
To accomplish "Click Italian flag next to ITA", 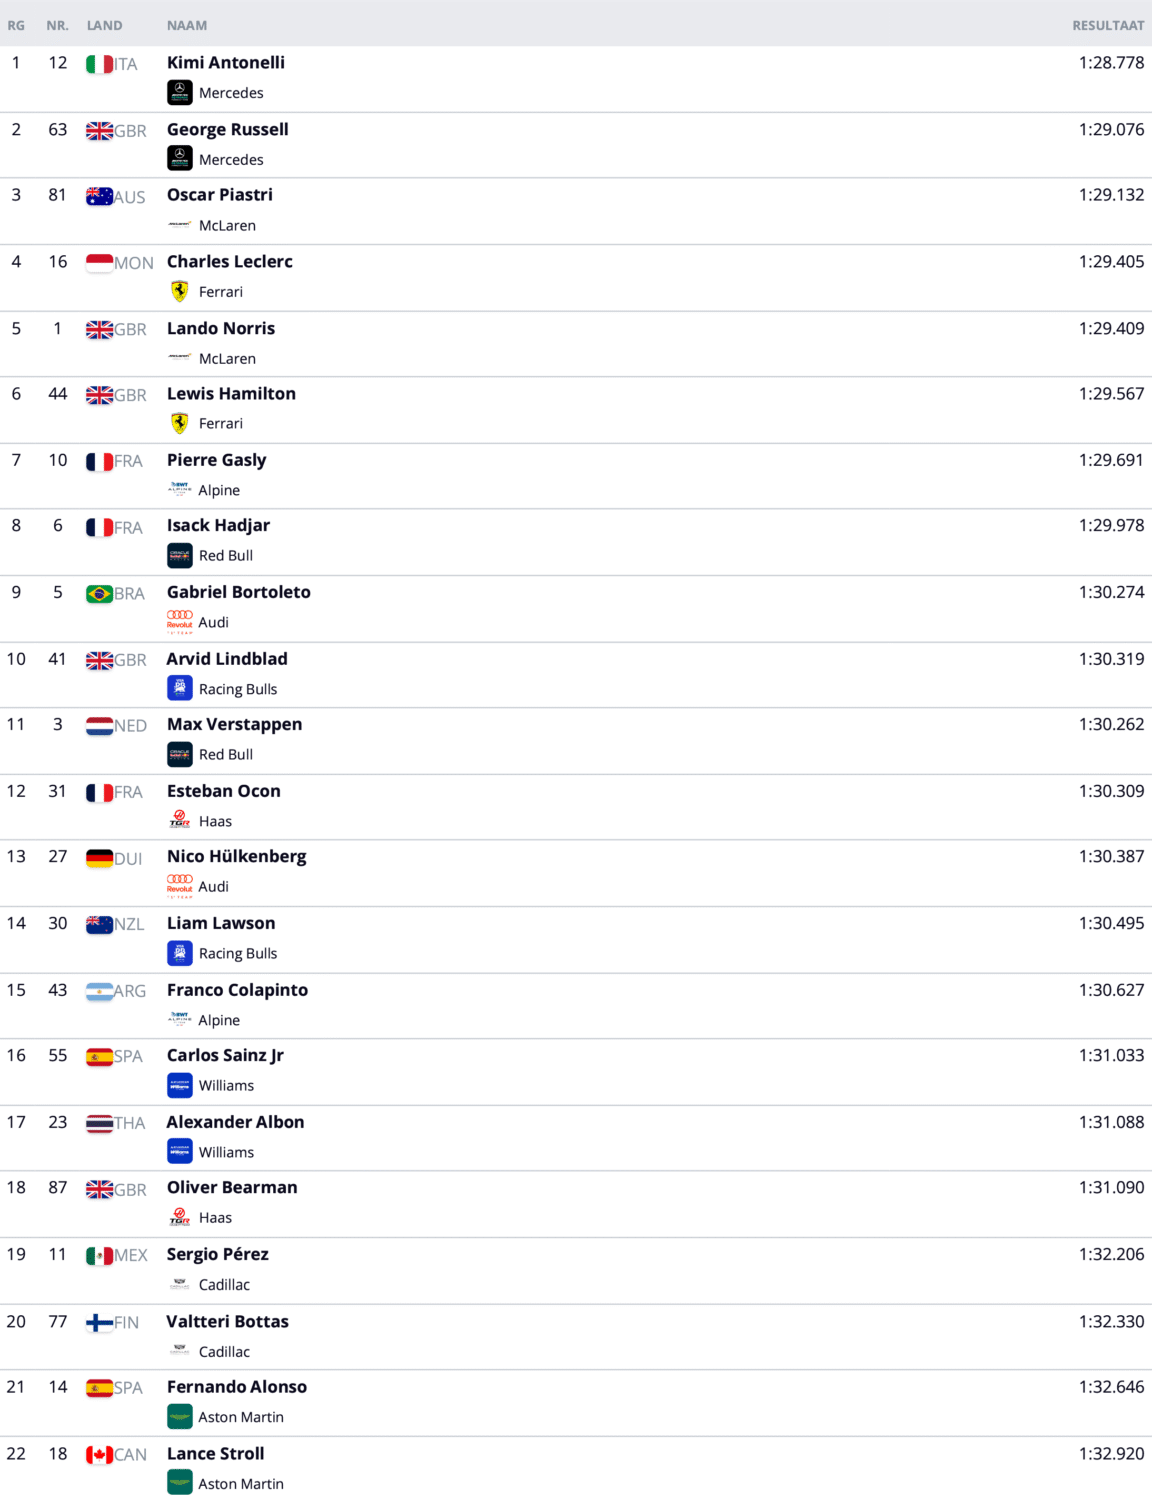I will pos(99,65).
